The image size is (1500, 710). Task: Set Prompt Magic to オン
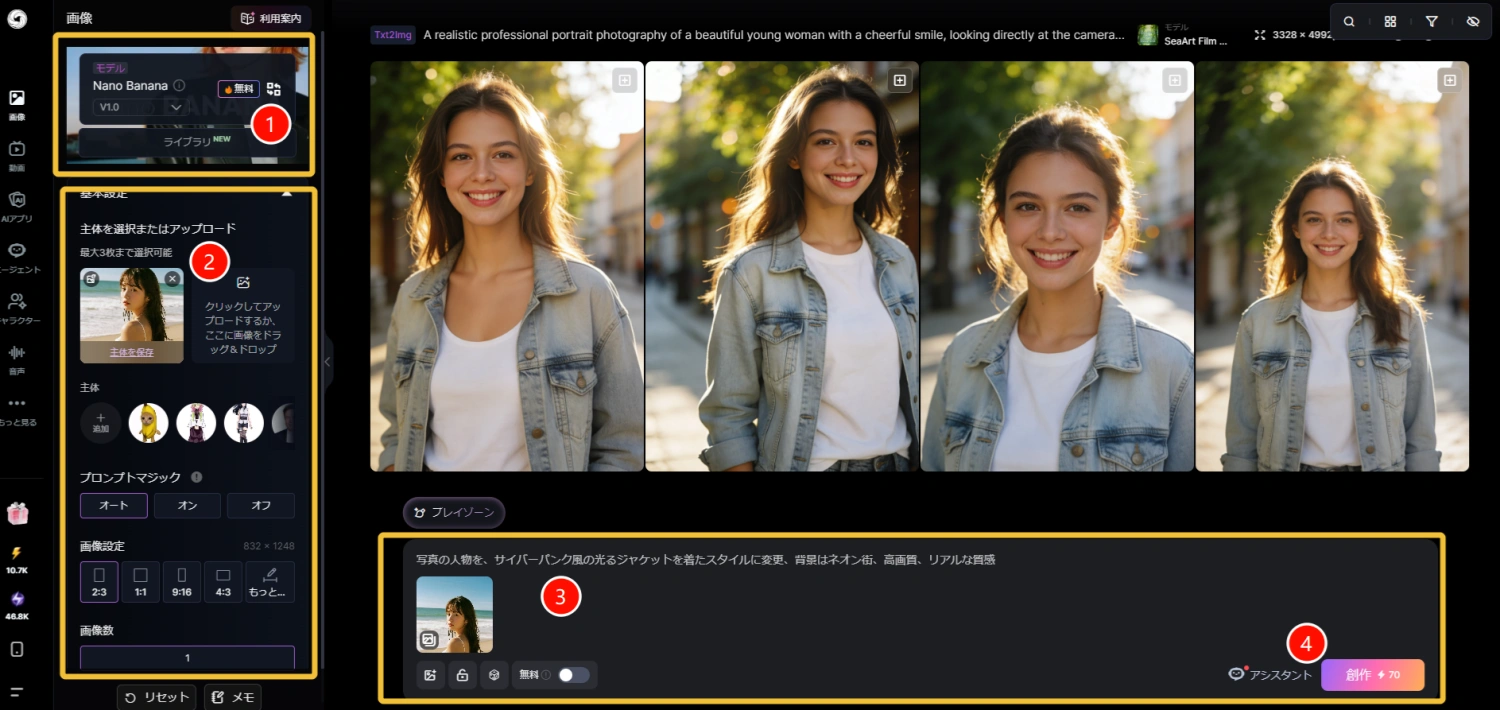[x=187, y=506]
